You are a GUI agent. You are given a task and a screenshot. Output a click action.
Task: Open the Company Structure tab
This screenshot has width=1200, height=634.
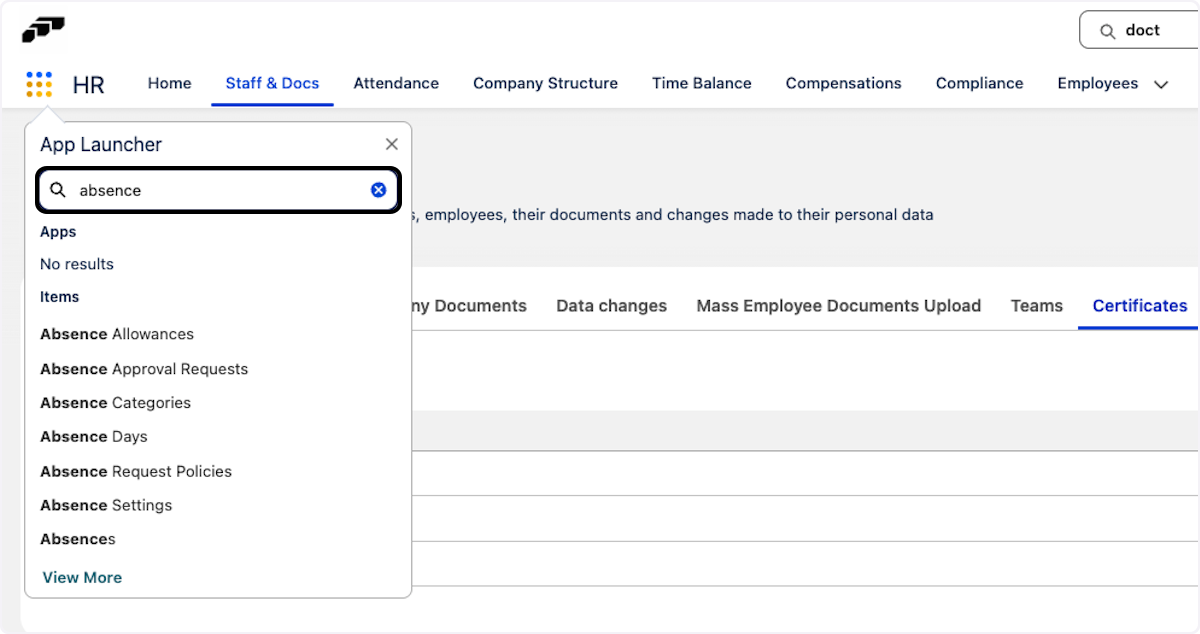click(x=545, y=84)
